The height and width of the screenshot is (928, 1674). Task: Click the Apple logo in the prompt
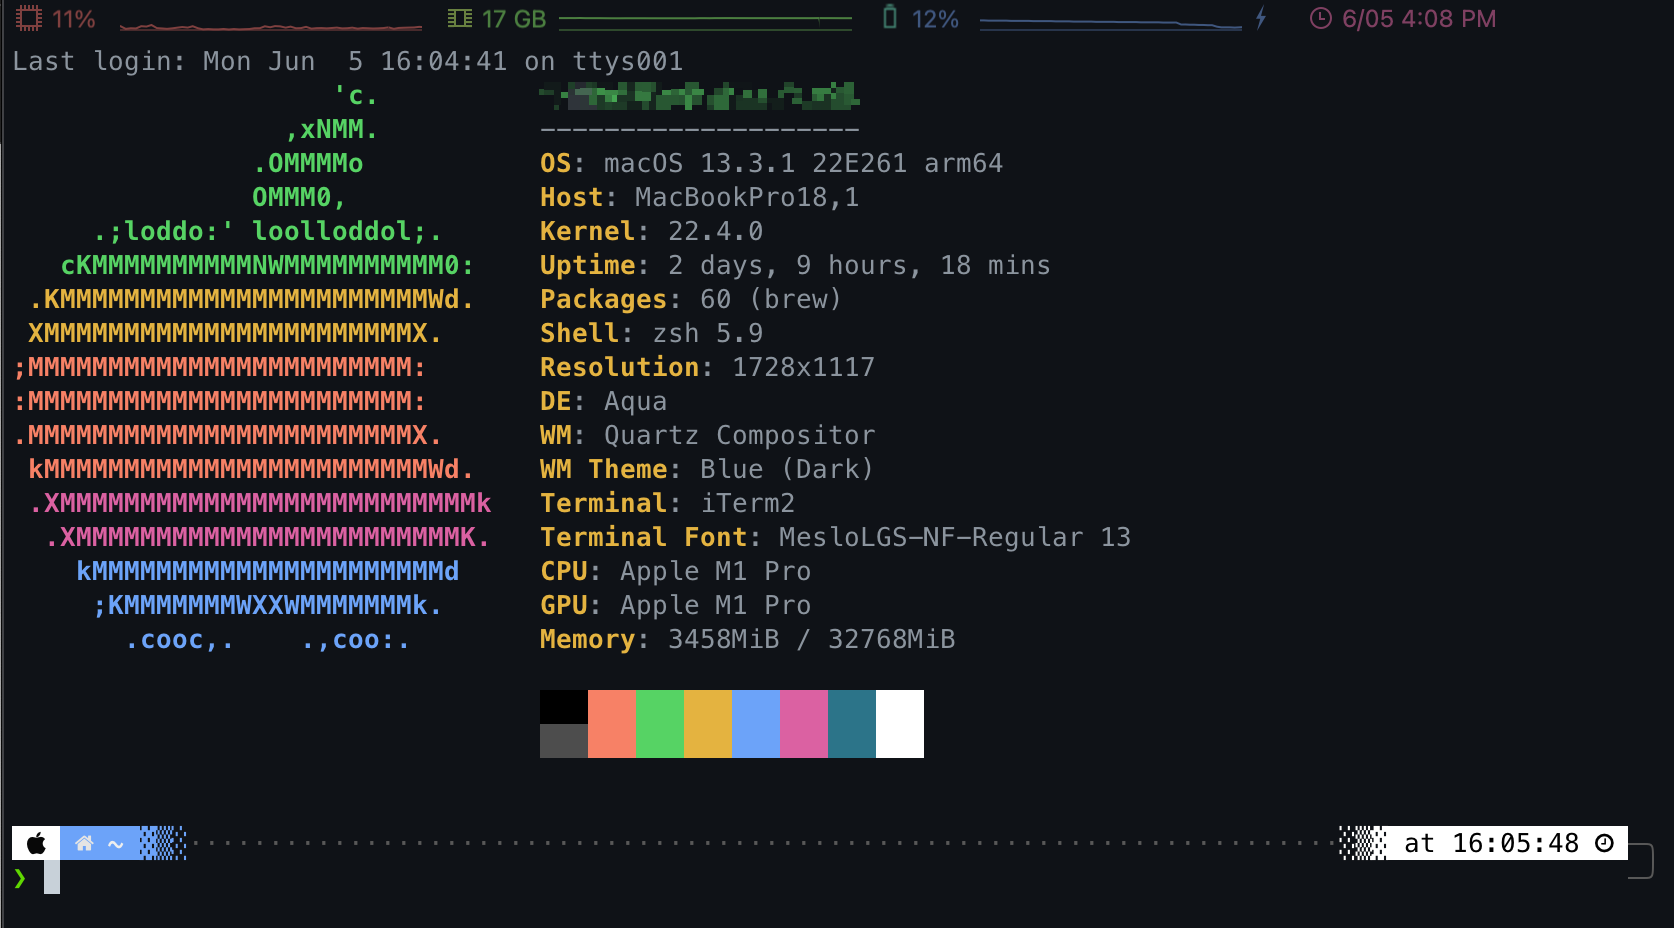(x=36, y=843)
